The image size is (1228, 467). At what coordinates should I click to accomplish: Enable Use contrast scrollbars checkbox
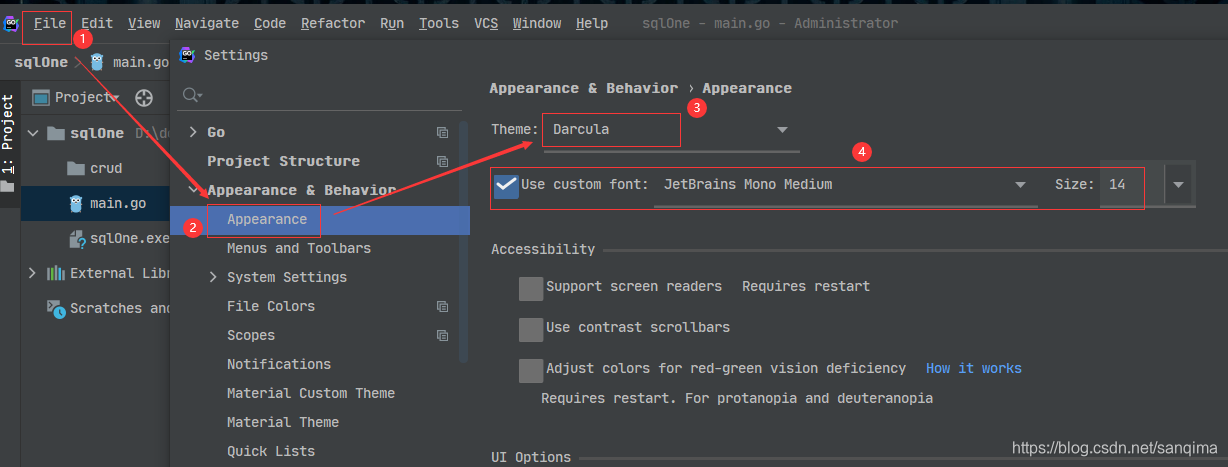531,329
